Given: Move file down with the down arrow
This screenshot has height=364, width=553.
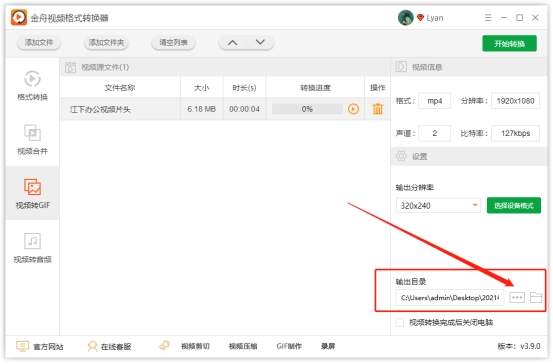Looking at the screenshot, I should click(x=260, y=42).
